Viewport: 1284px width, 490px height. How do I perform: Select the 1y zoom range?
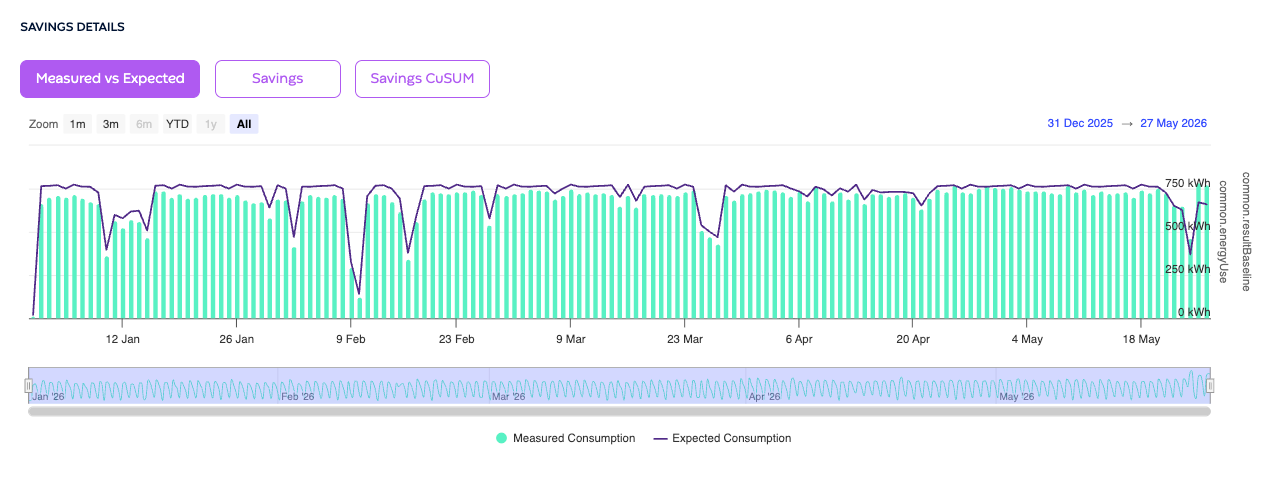click(x=210, y=124)
